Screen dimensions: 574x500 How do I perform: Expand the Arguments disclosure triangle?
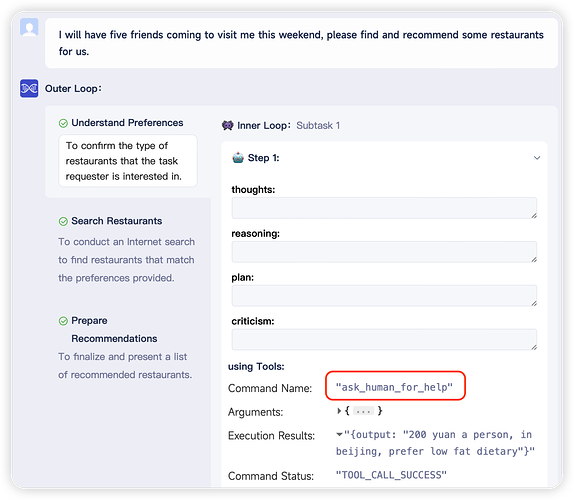339,411
